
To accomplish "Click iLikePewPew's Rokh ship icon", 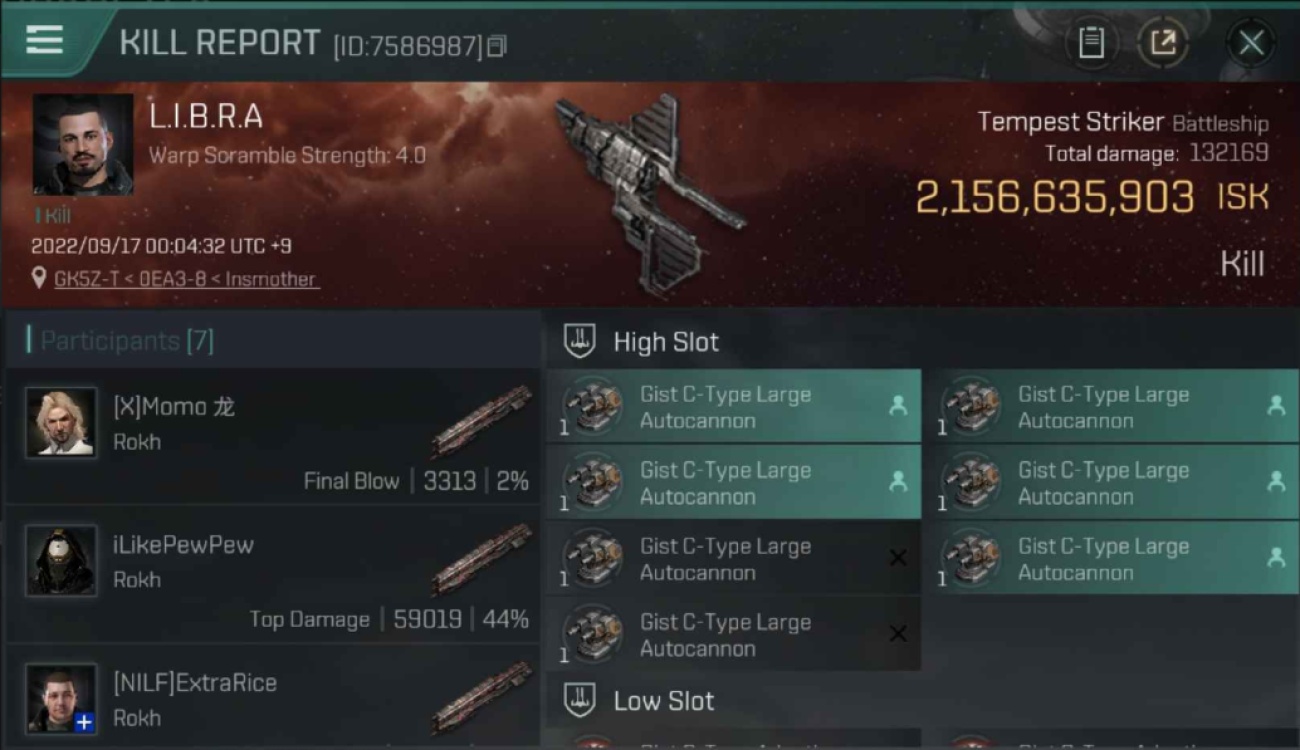I will (x=483, y=559).
